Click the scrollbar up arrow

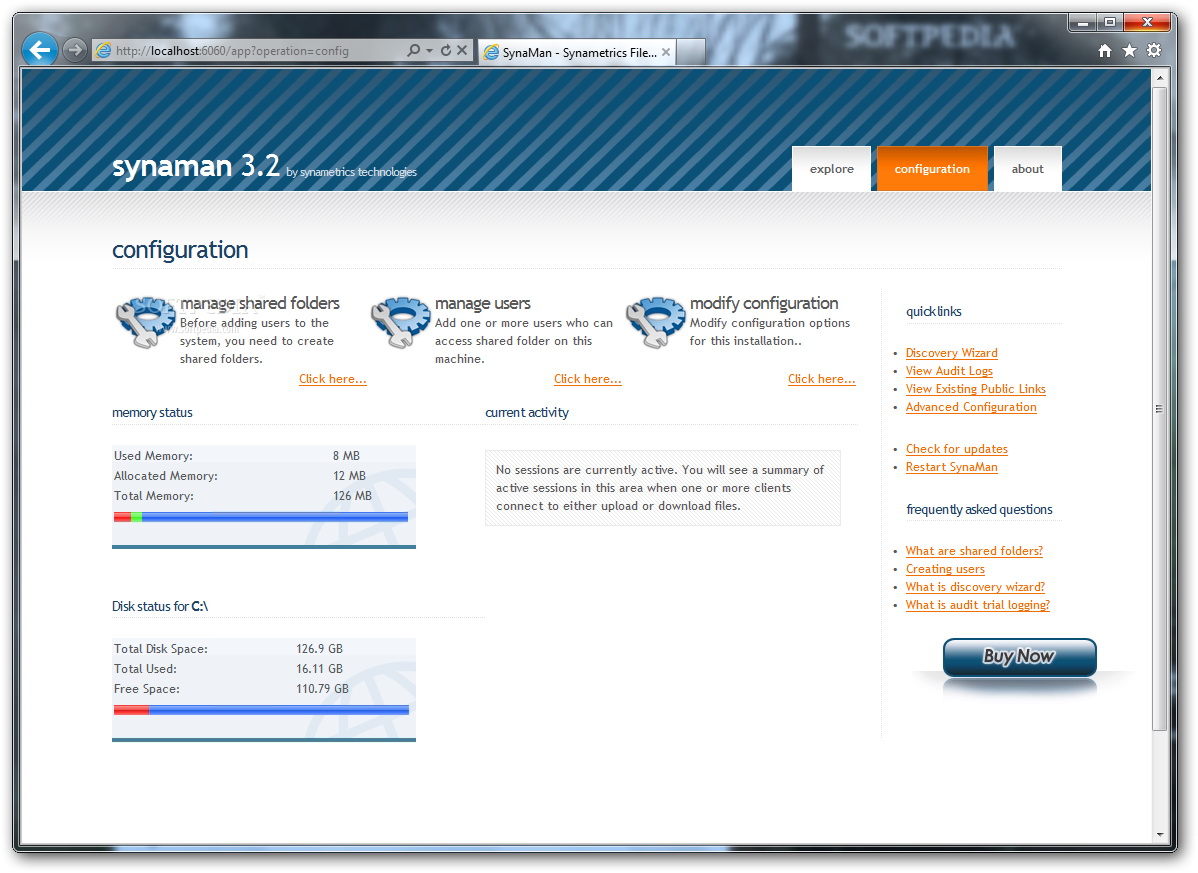tap(1159, 77)
